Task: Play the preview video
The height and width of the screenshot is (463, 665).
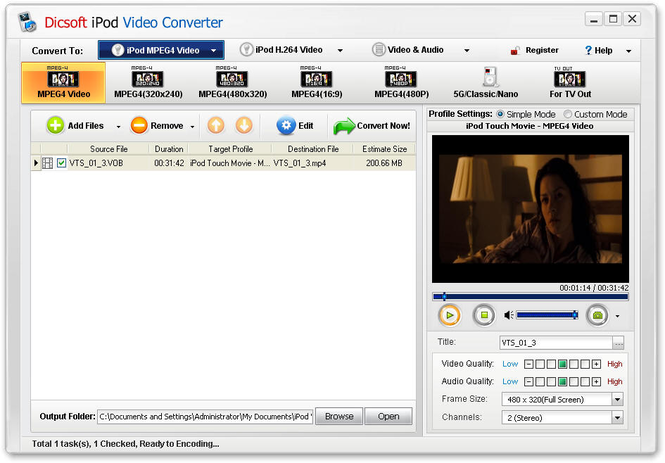Action: point(450,315)
